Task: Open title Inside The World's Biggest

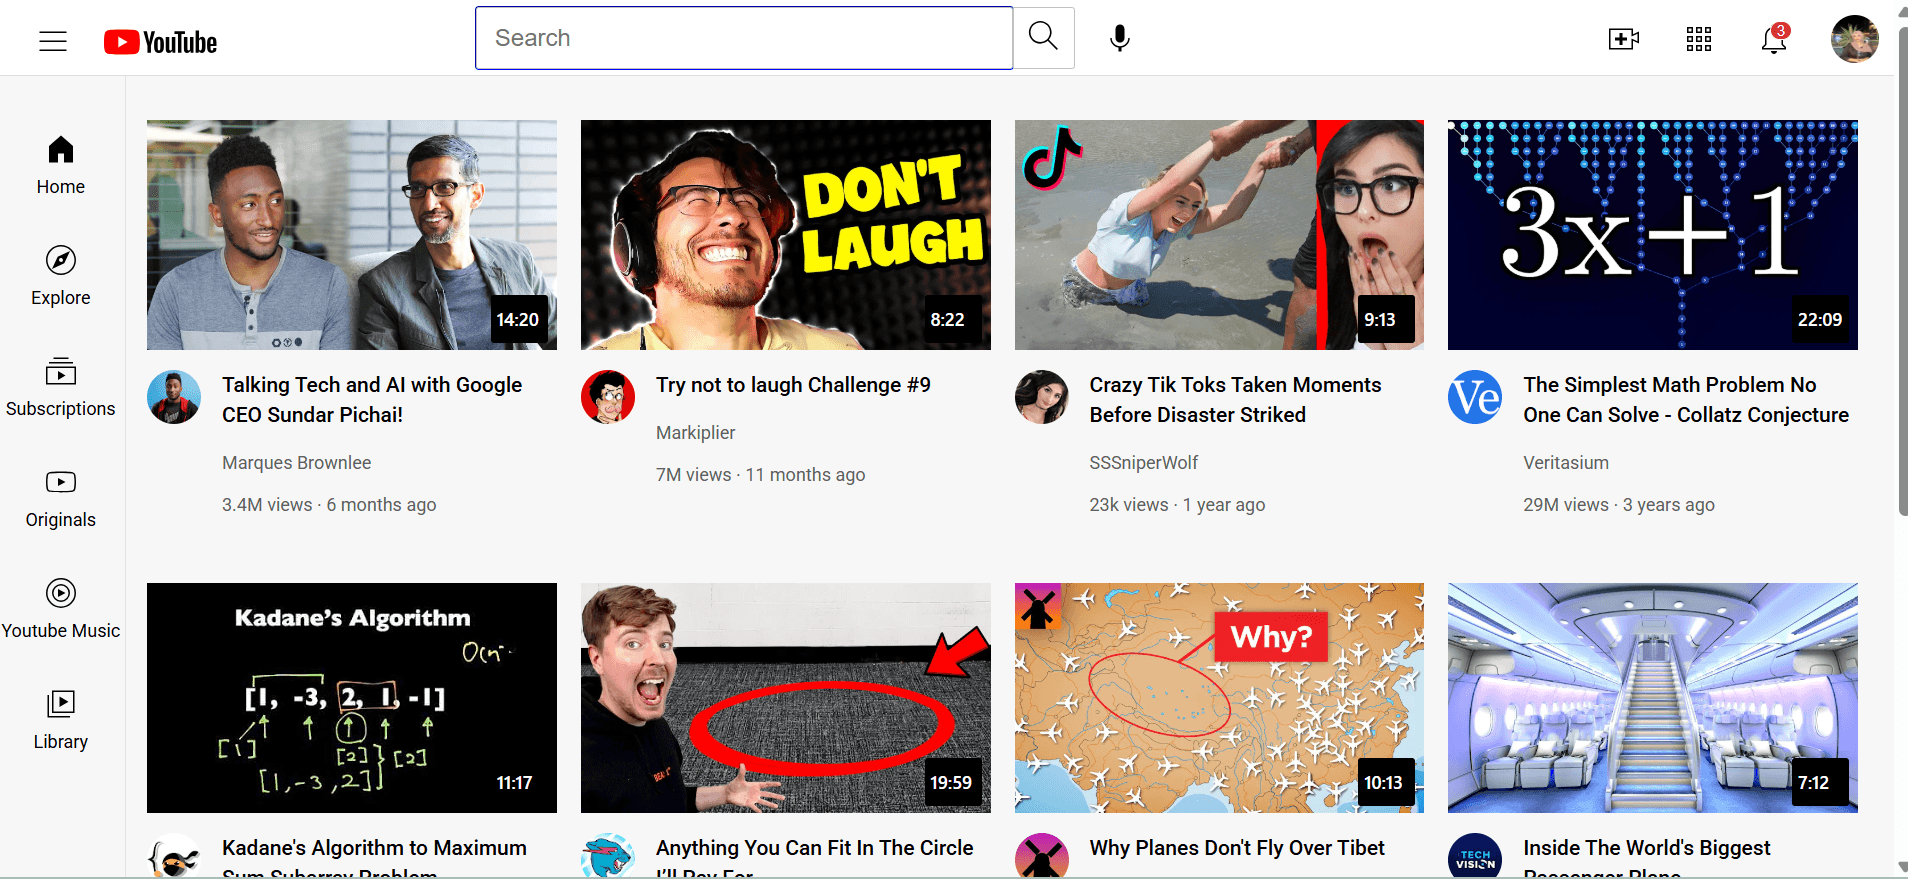Action: click(x=1647, y=859)
